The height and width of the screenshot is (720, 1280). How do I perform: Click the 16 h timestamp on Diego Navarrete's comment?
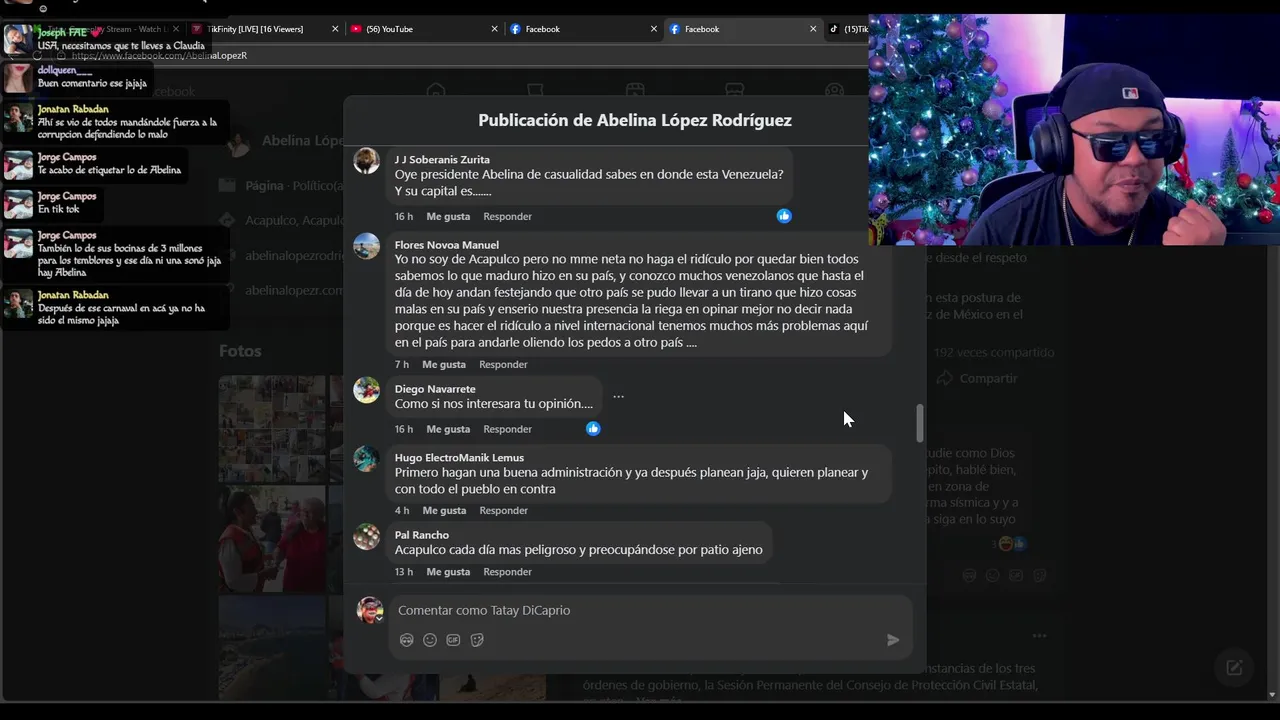point(403,429)
